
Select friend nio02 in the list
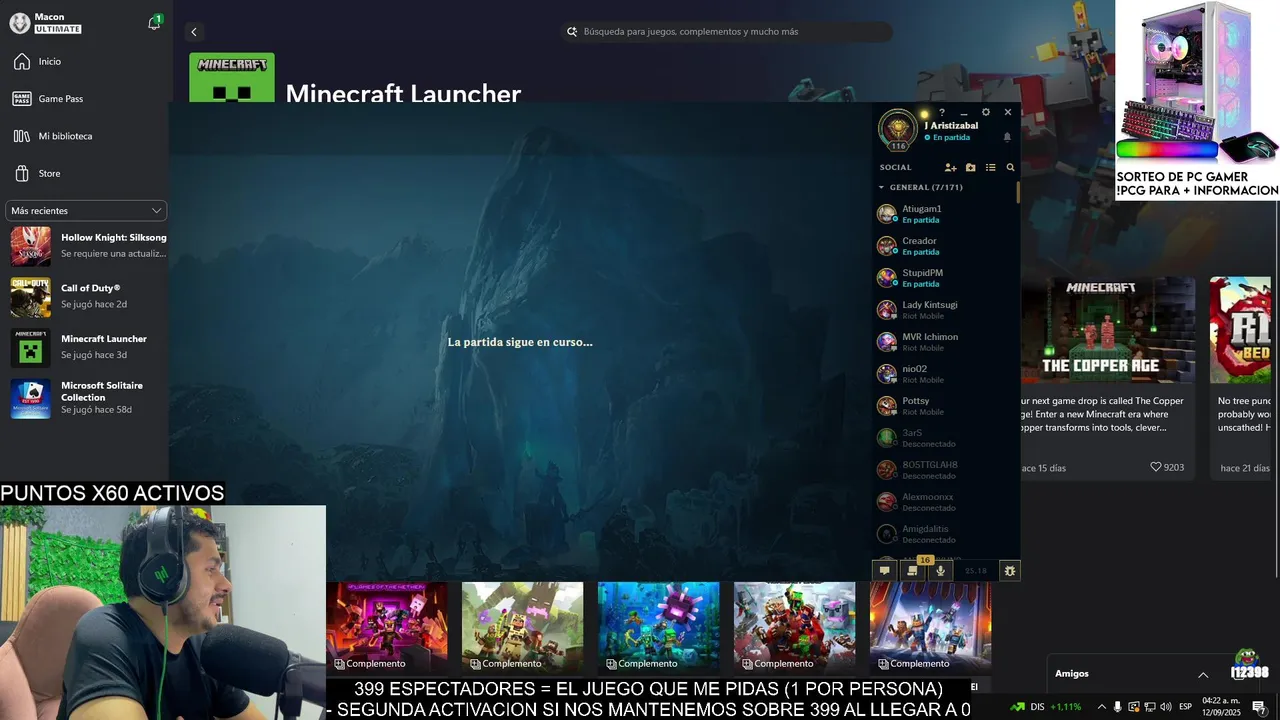pyautogui.click(x=945, y=374)
